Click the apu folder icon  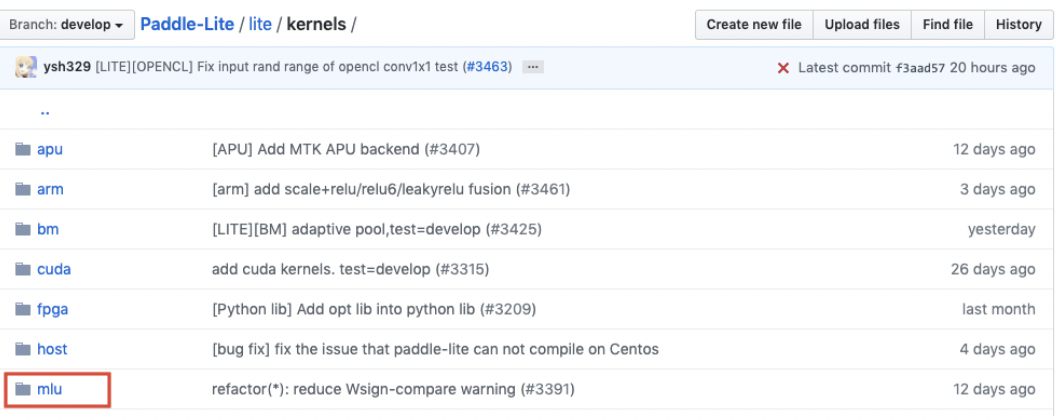[x=23, y=149]
